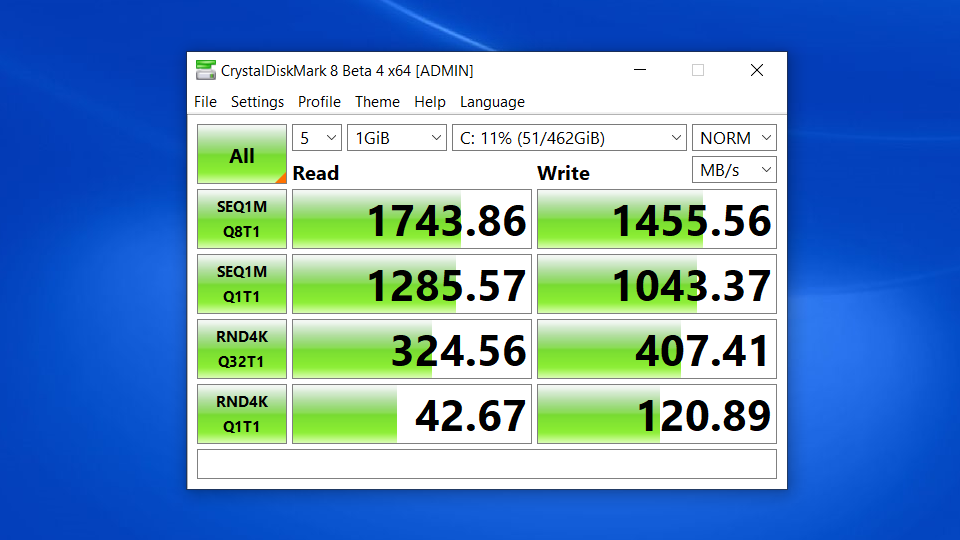The image size is (960, 540).
Task: Close the CrystalDiskMark window
Action: pyautogui.click(x=757, y=70)
